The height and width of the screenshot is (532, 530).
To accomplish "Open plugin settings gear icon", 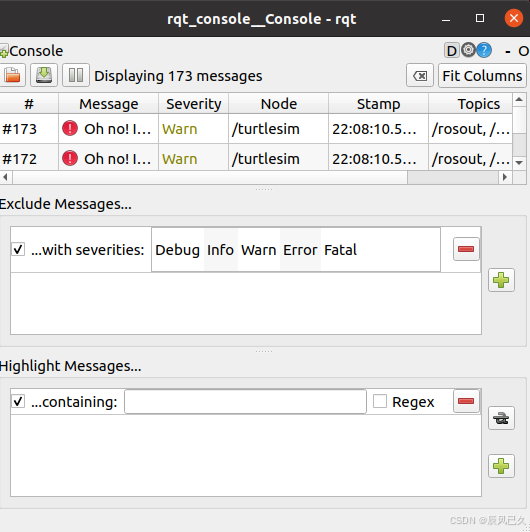I will (x=469, y=50).
